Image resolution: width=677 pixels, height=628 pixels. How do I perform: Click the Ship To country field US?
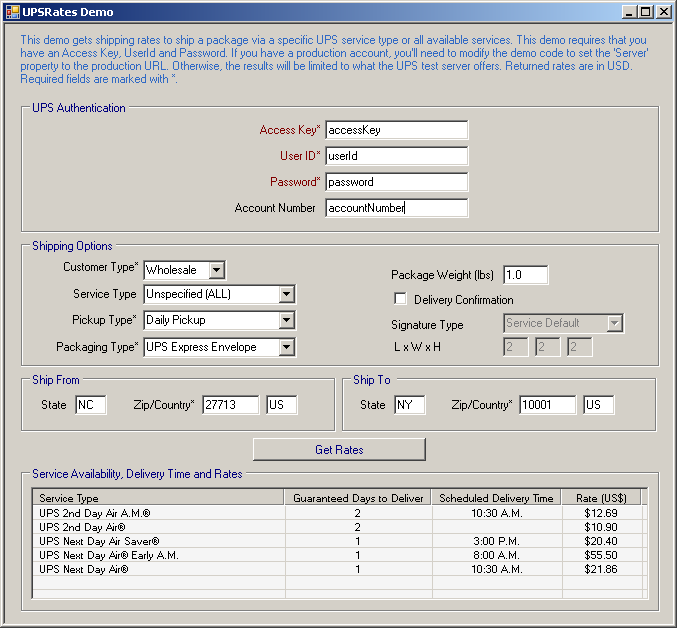tap(598, 405)
